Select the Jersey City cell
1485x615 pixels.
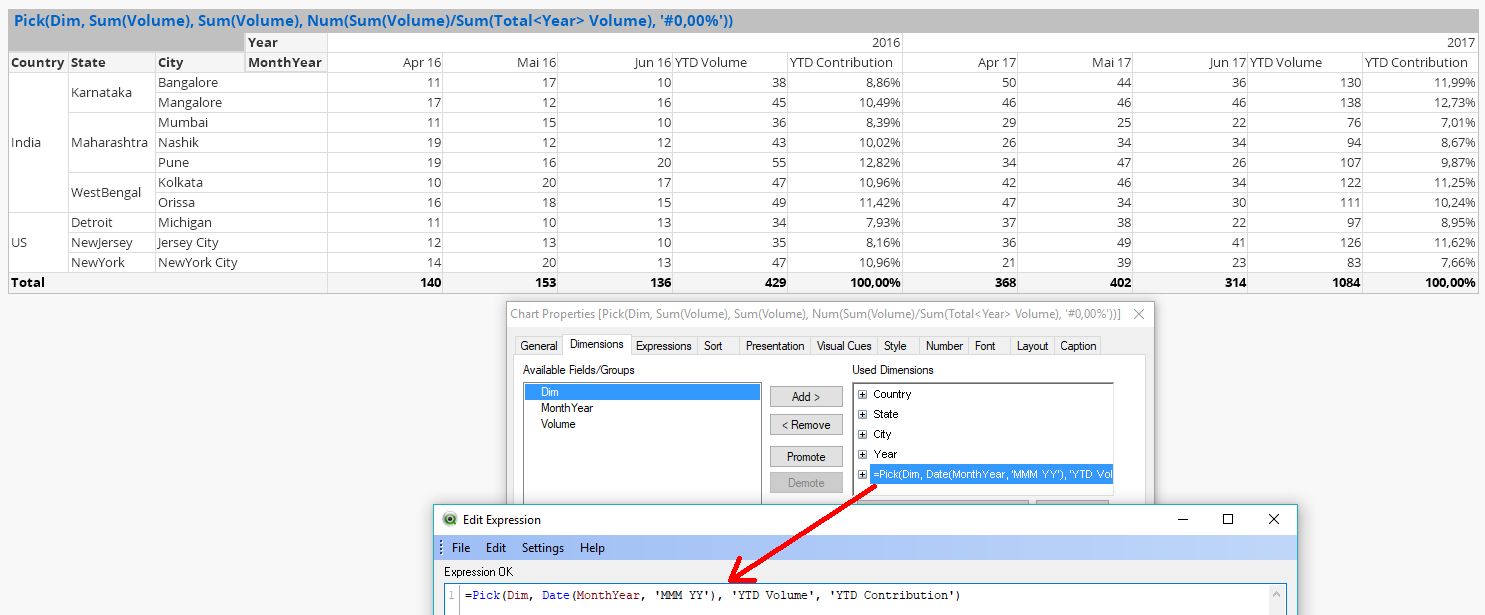click(x=241, y=242)
